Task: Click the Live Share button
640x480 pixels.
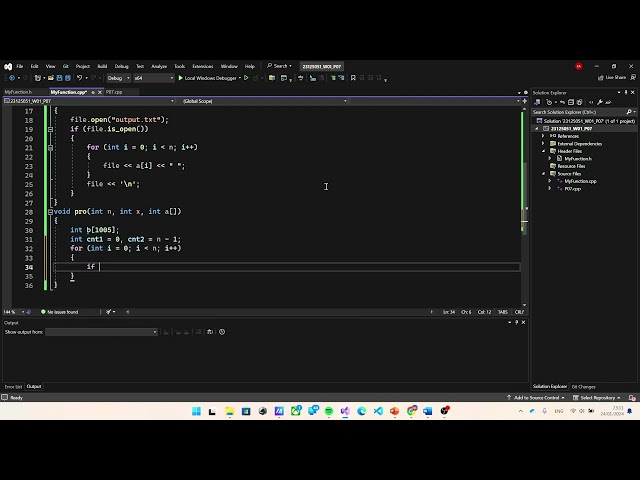Action: (612, 78)
